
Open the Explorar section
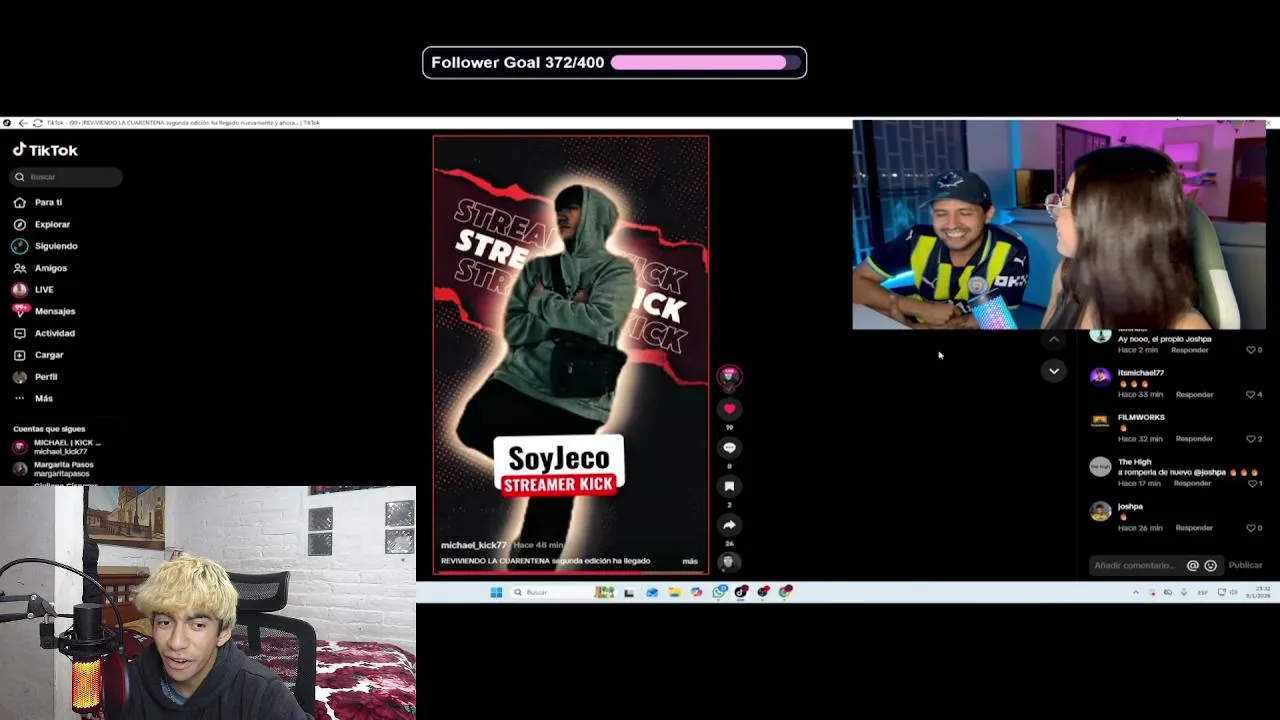pyautogui.click(x=42, y=224)
